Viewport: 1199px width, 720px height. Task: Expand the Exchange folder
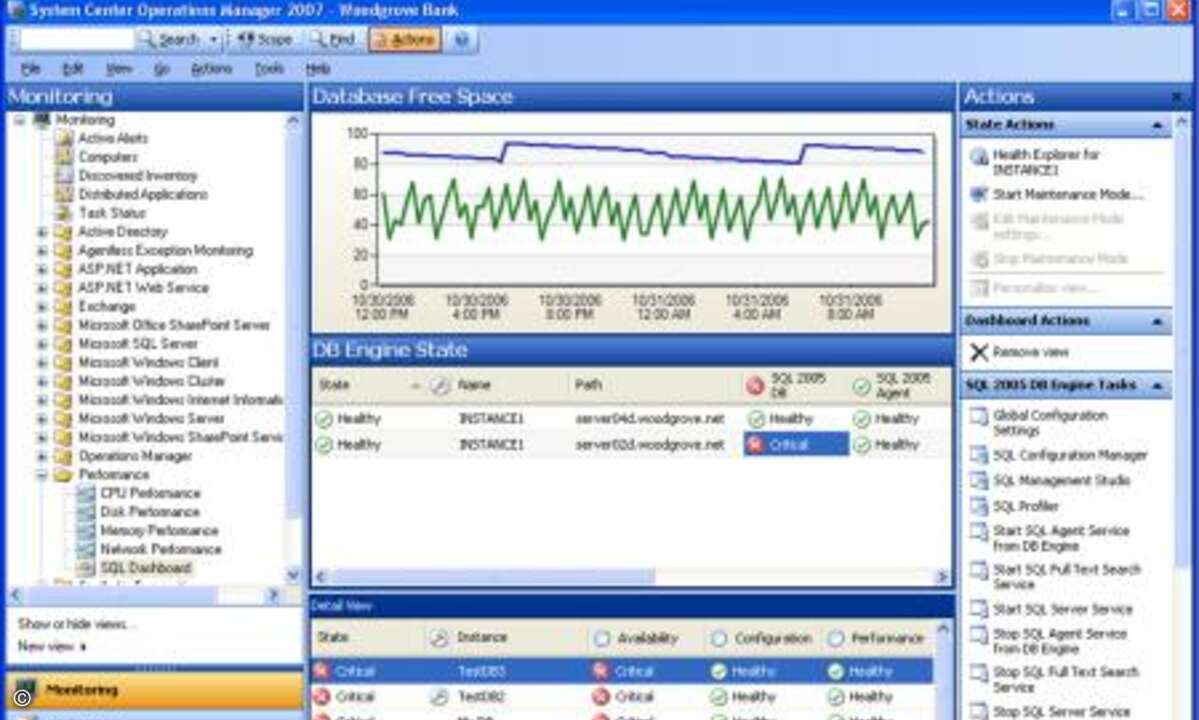pos(42,306)
